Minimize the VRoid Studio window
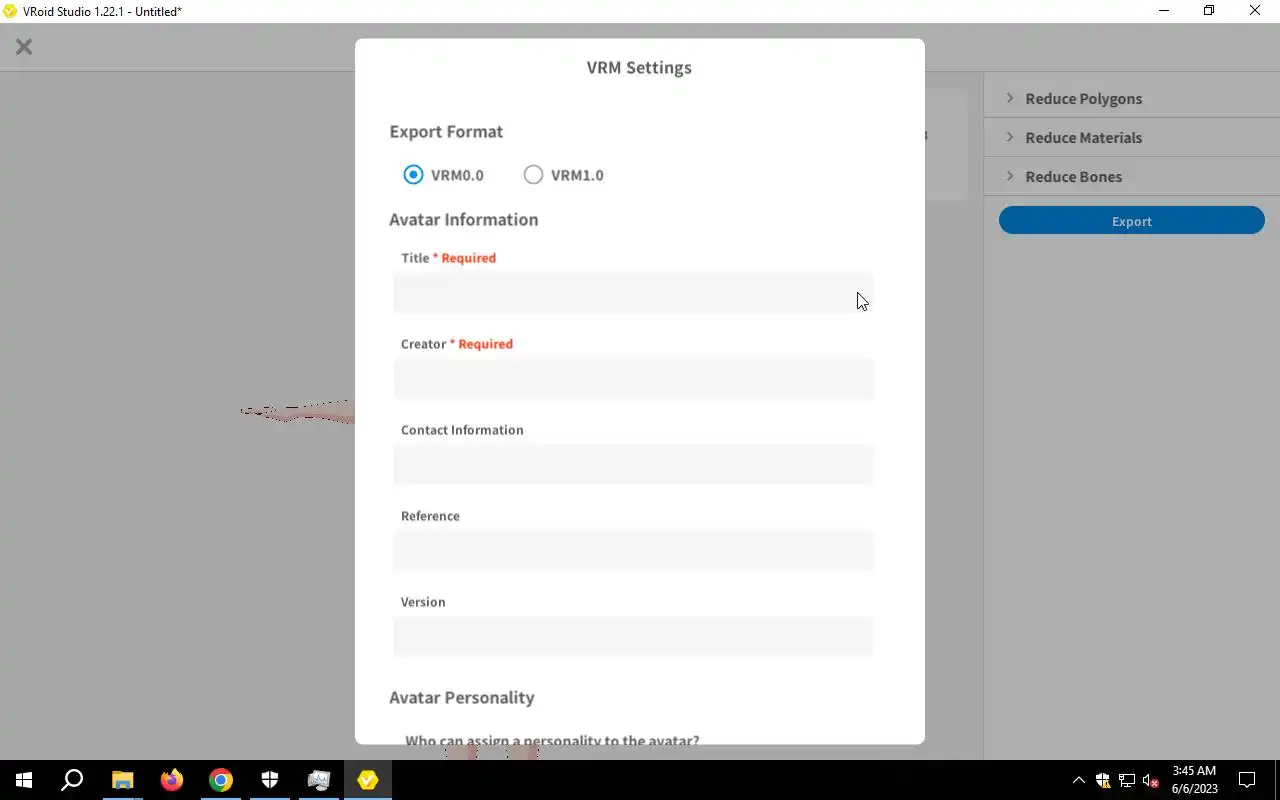 pyautogui.click(x=1164, y=11)
